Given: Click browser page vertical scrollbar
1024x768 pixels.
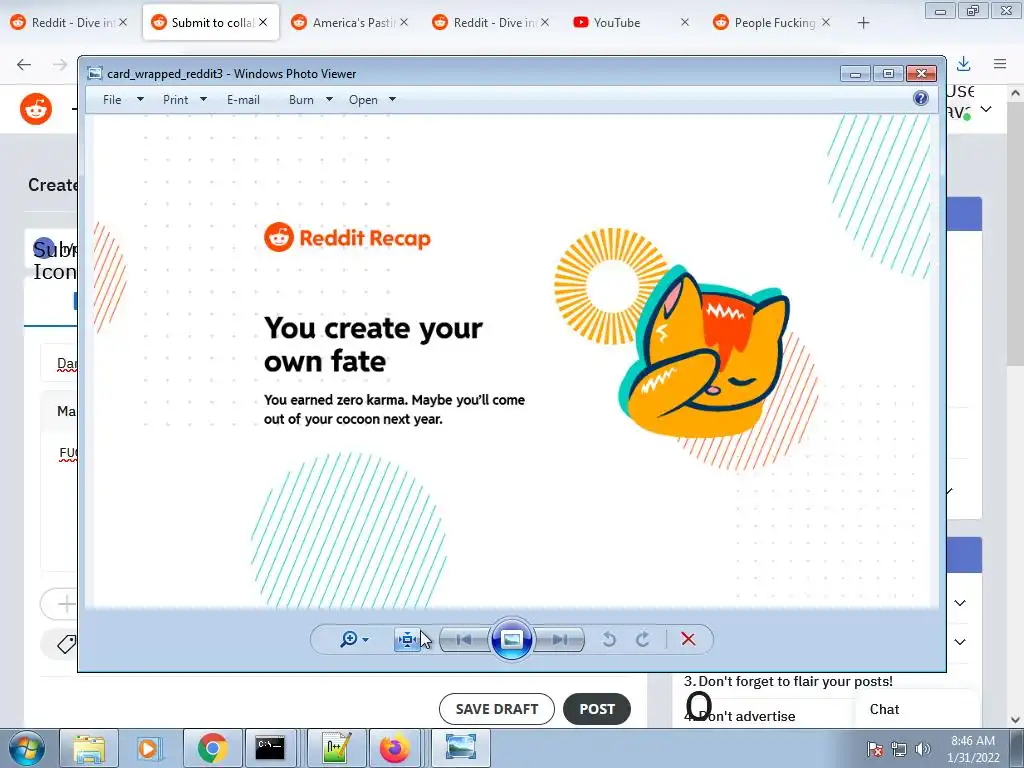Looking at the screenshot, I should point(1015,235).
